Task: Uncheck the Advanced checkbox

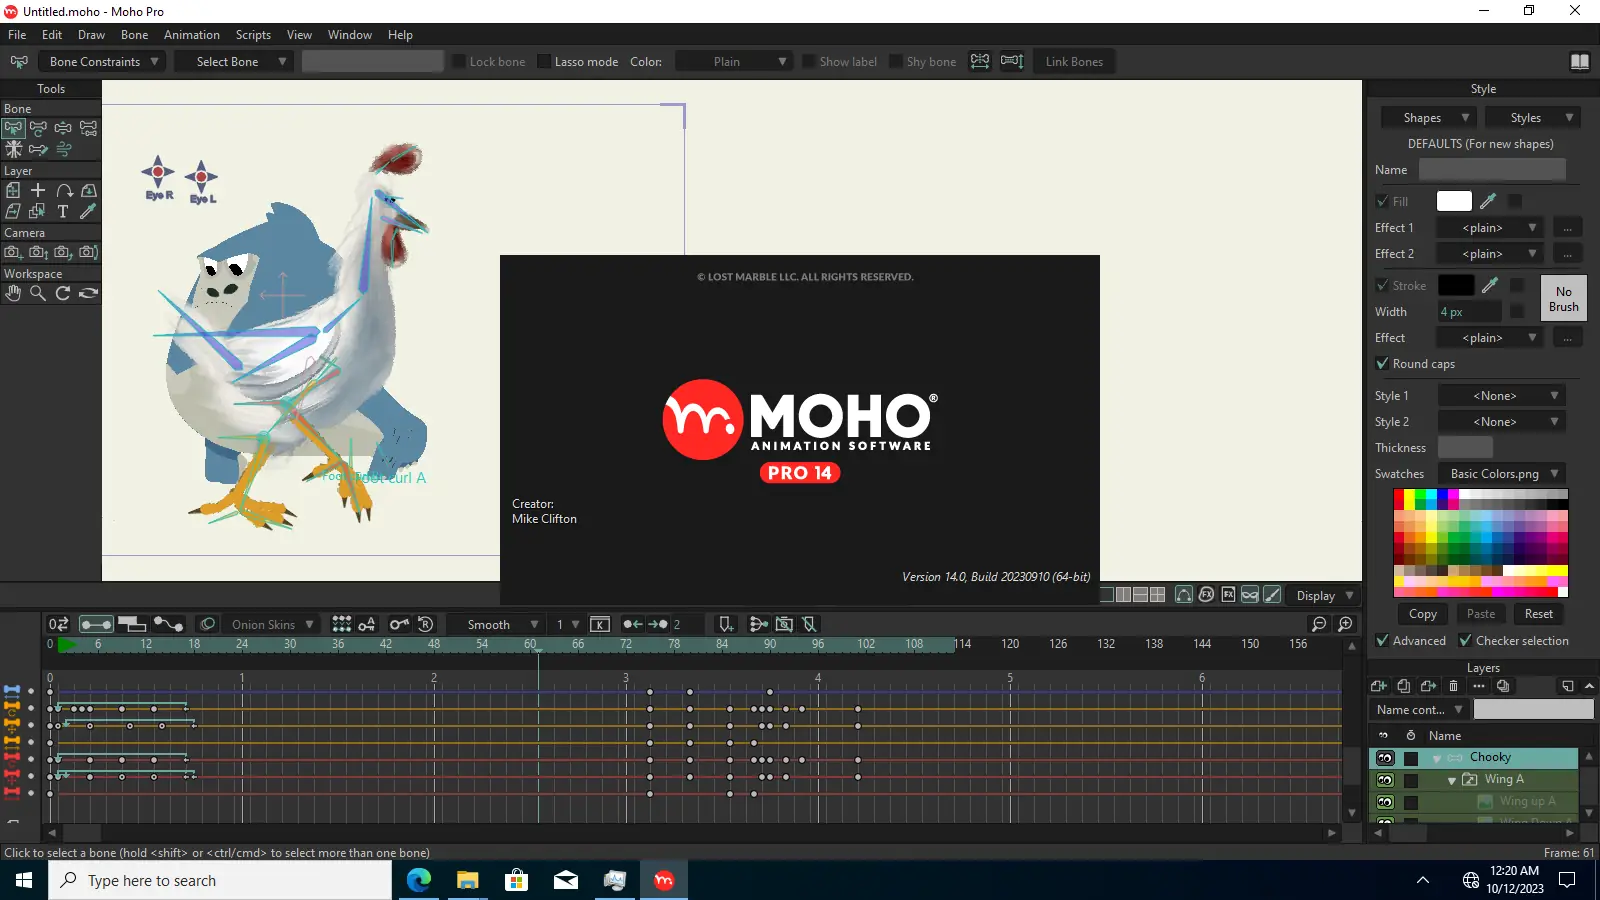Action: [x=1382, y=640]
